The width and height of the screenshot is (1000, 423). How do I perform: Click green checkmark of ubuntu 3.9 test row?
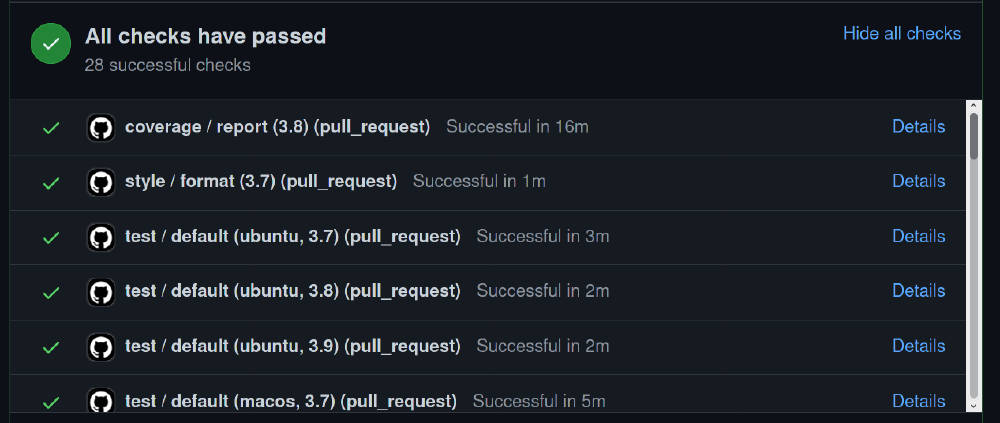click(51, 347)
